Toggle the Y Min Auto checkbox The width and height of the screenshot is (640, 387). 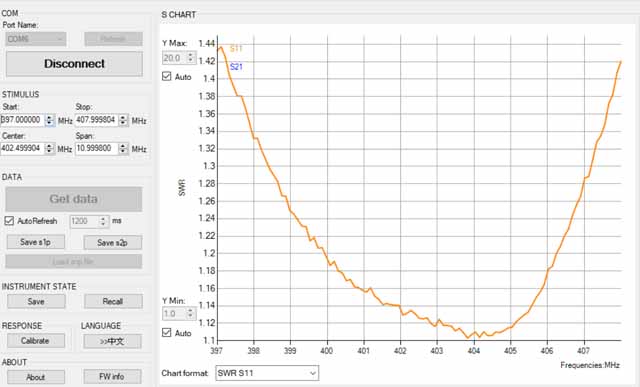pos(167,332)
